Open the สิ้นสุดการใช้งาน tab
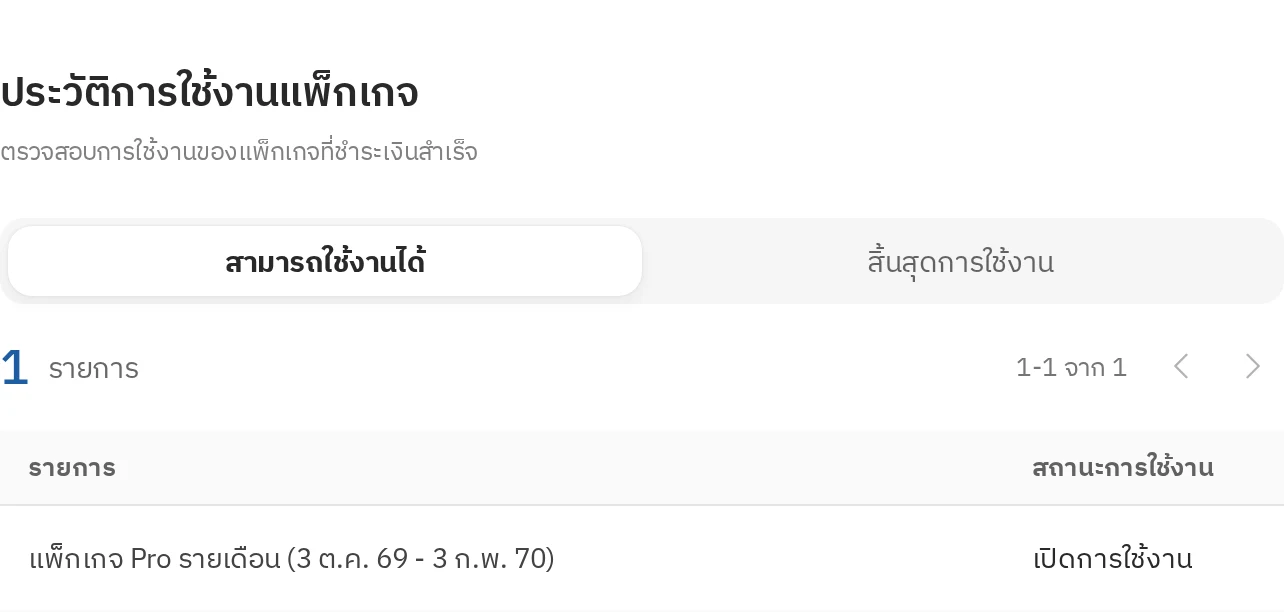The height and width of the screenshot is (612, 1284). [960, 262]
